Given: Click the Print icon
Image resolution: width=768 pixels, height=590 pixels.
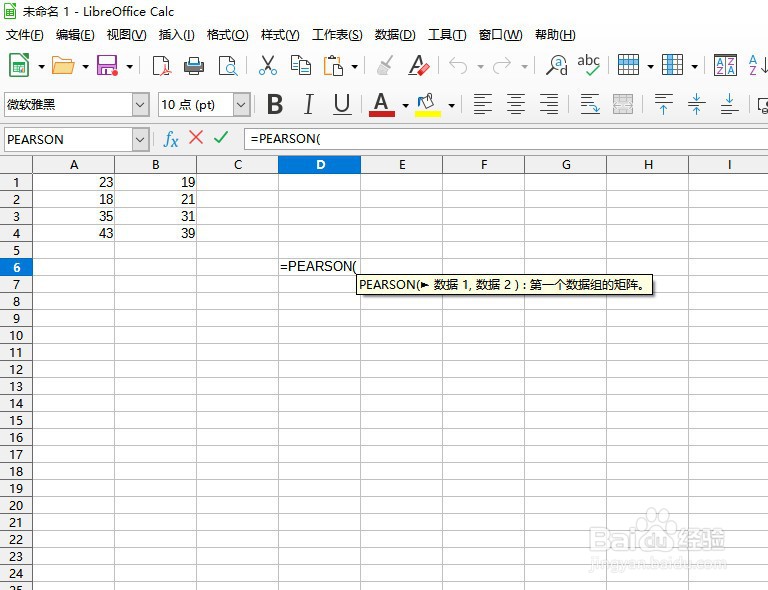Looking at the screenshot, I should click(194, 66).
